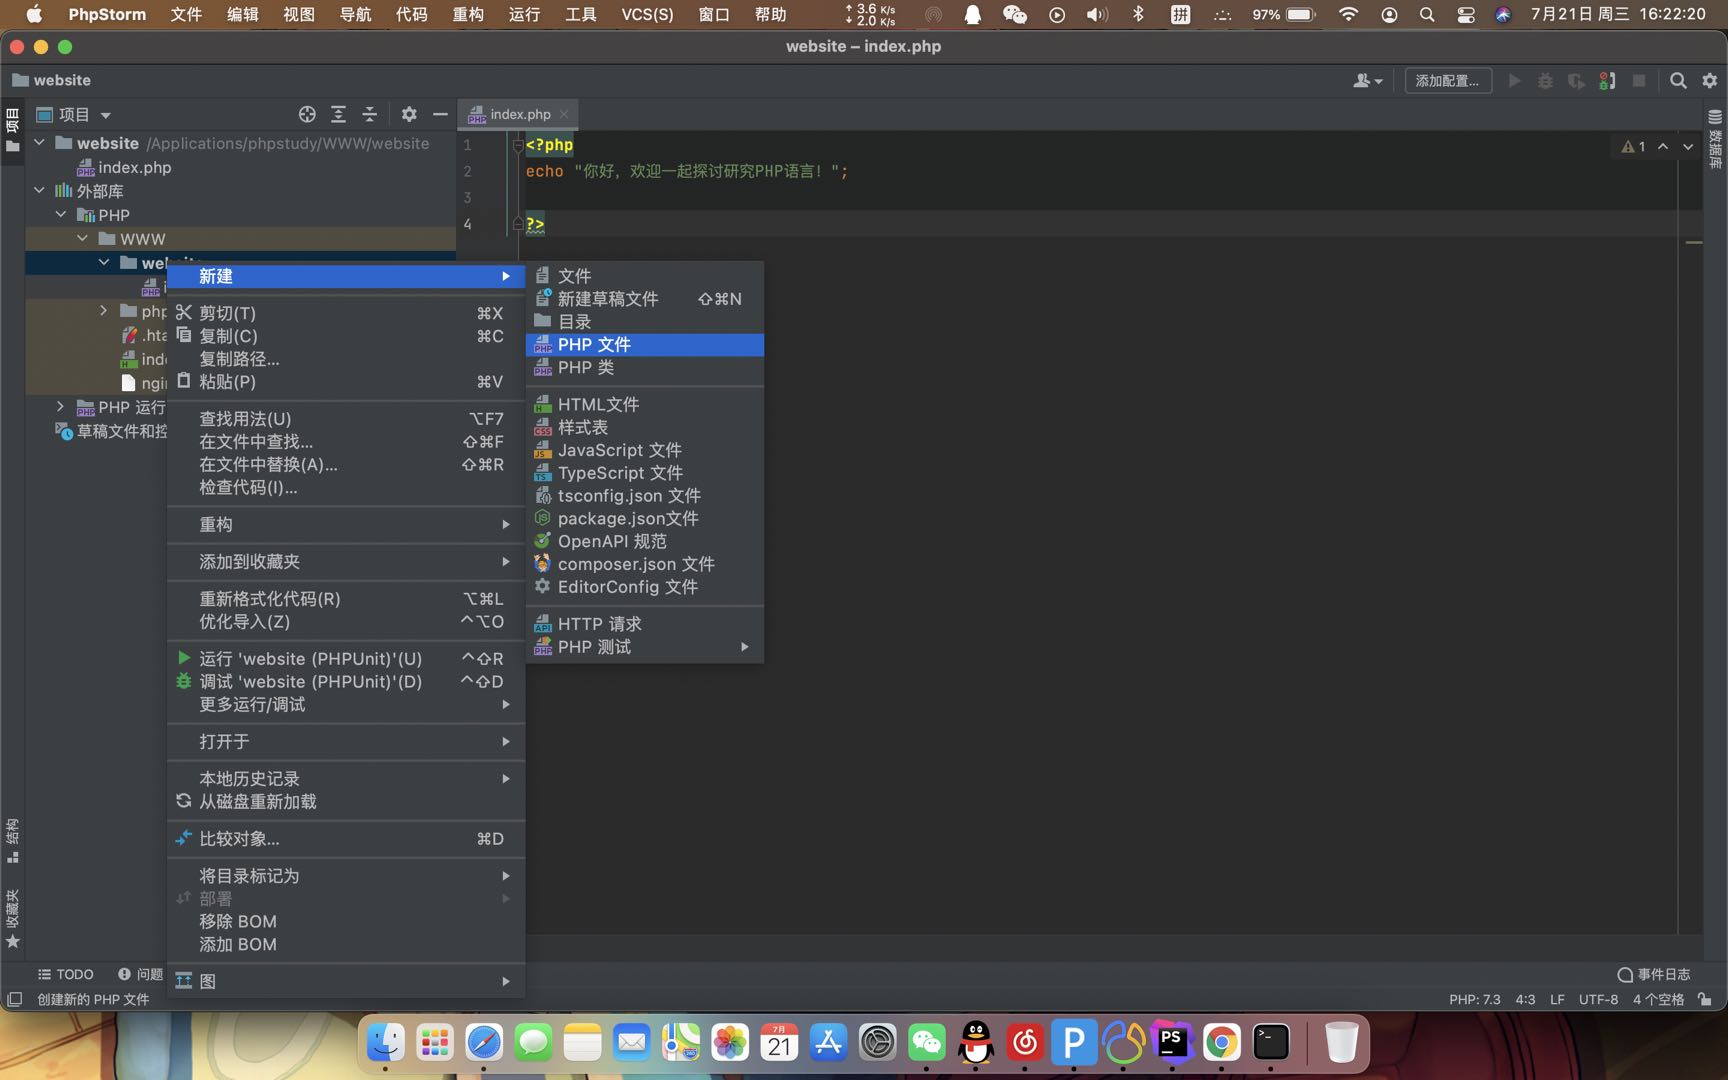Viewport: 1728px width, 1080px height.
Task: Open PhpStorm icon in the Dock
Action: coord(1171,1043)
